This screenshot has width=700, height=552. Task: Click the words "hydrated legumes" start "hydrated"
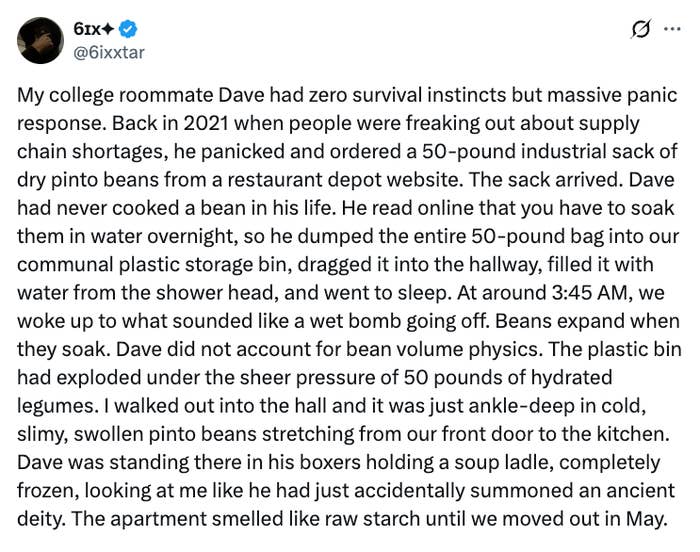coord(571,378)
